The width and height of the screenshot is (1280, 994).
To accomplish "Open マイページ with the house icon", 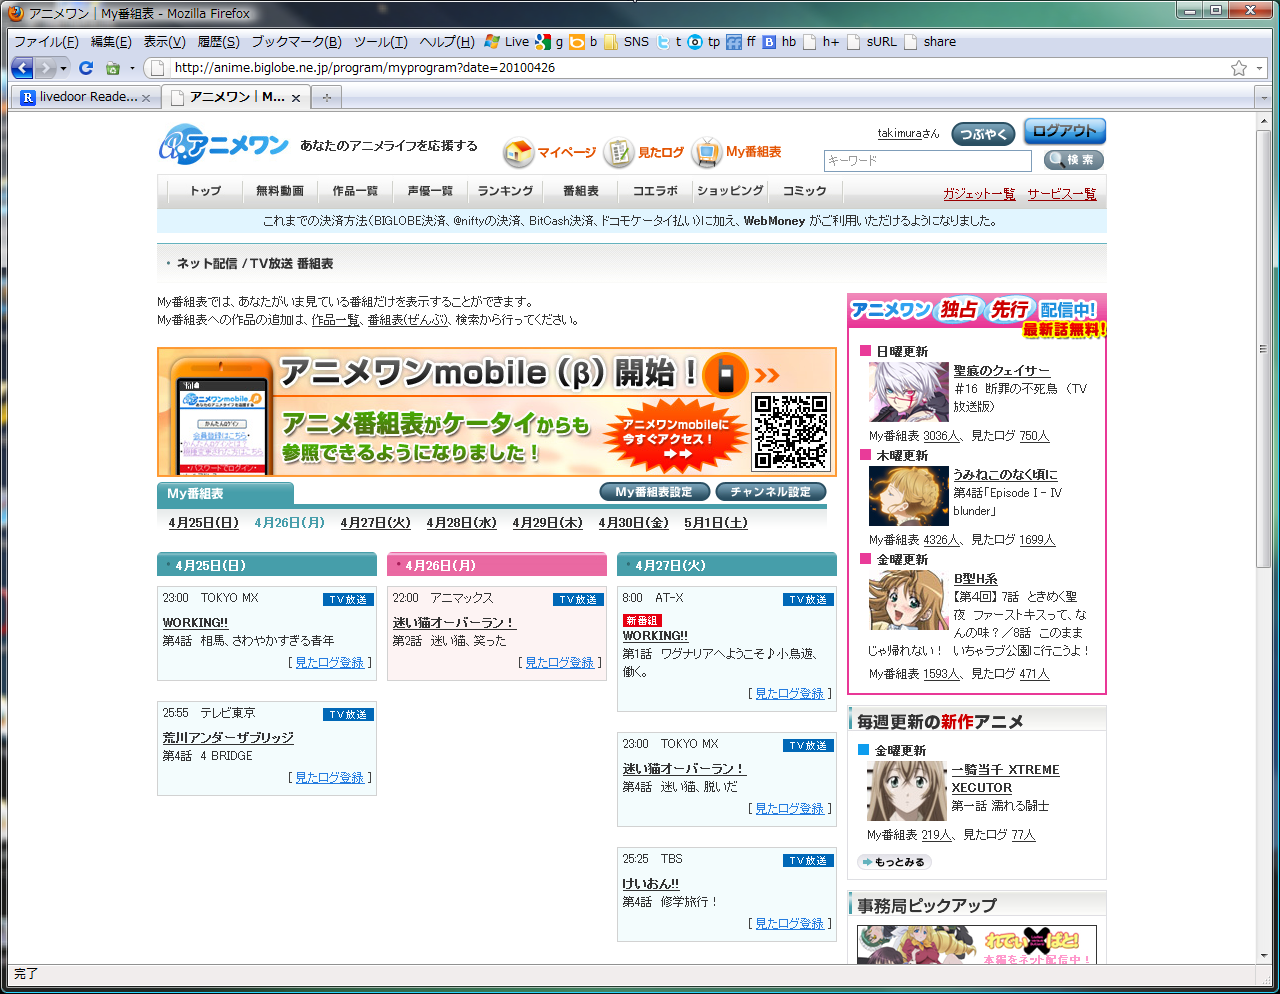I will coord(549,152).
